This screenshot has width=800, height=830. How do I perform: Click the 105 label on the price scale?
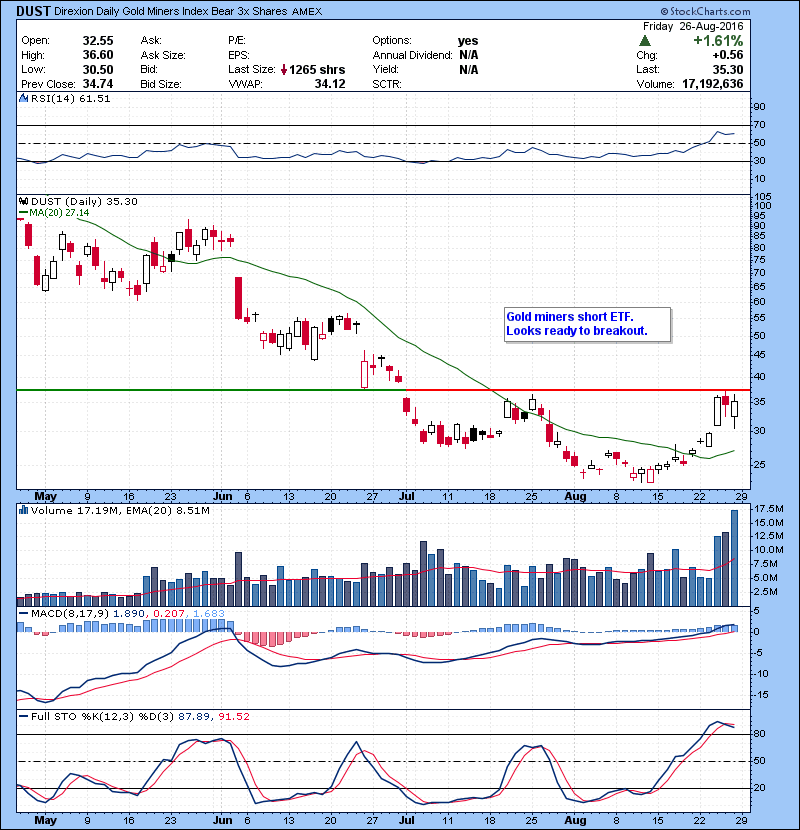[x=763, y=196]
